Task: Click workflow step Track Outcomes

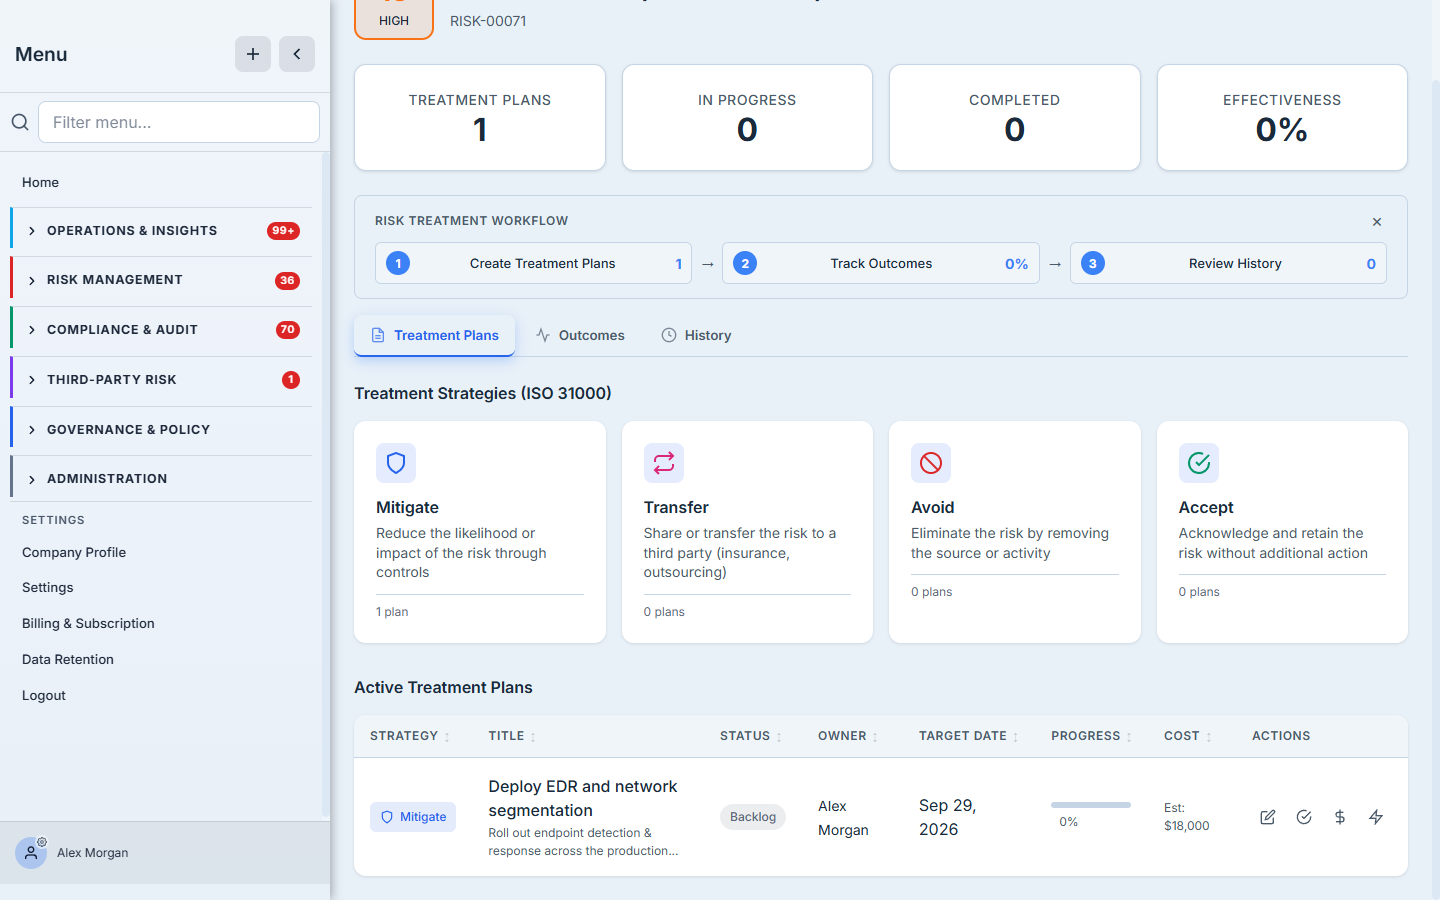Action: (881, 263)
